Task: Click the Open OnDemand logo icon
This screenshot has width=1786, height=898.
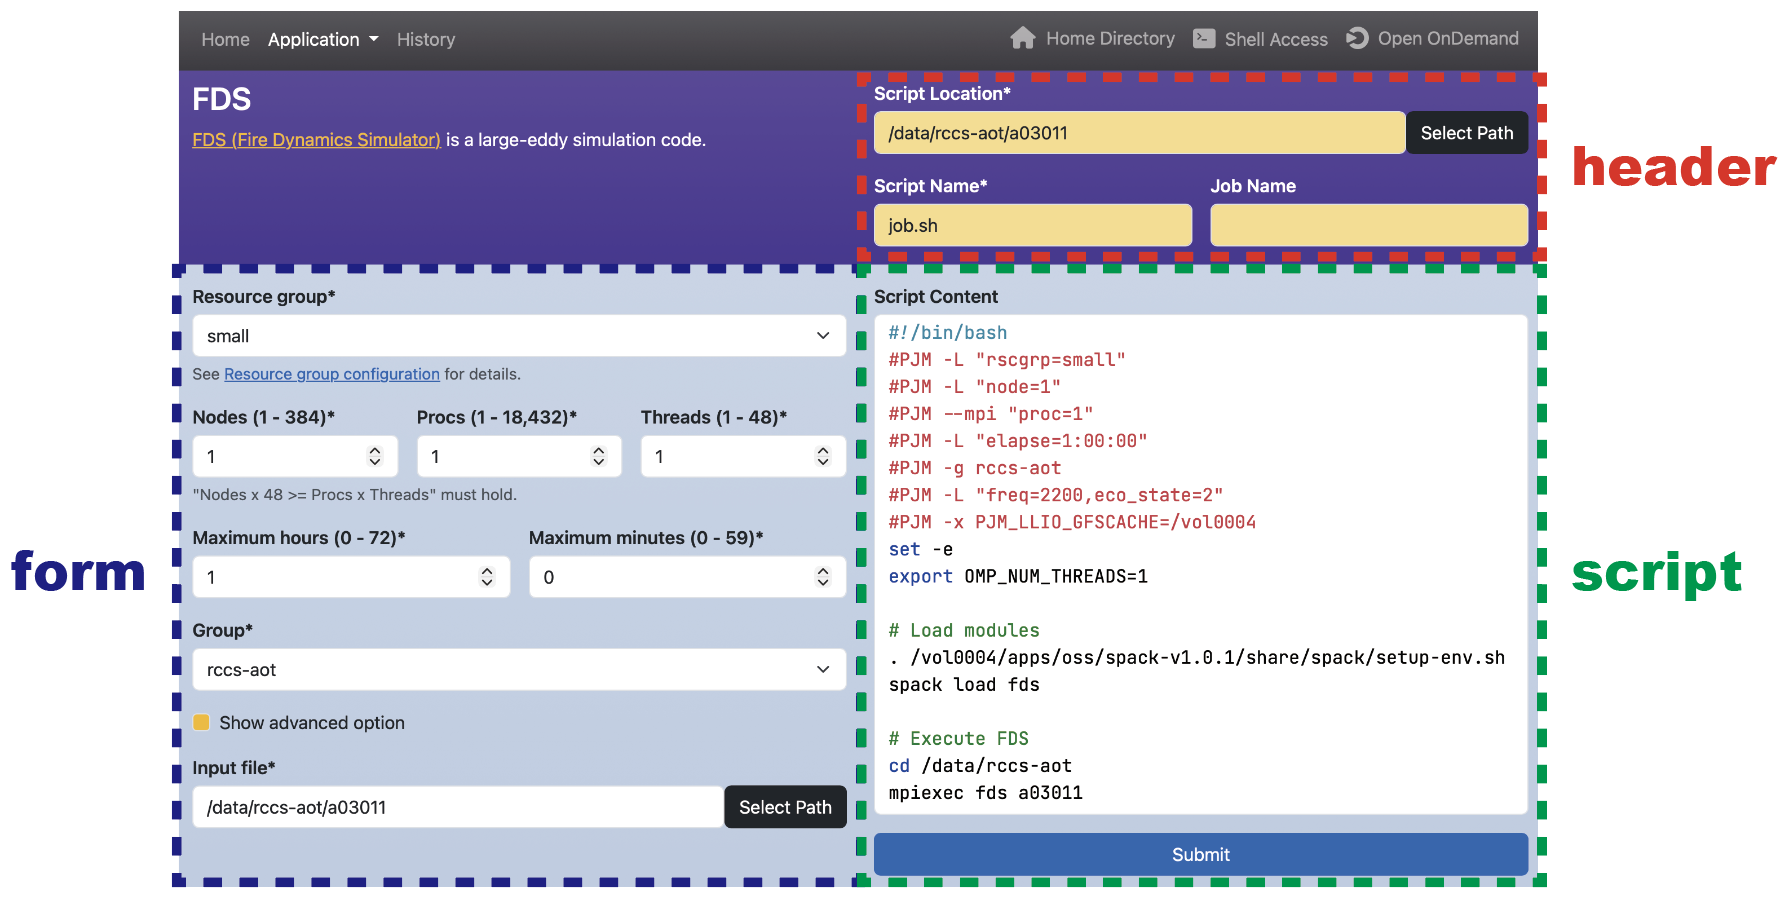Action: pos(1356,38)
